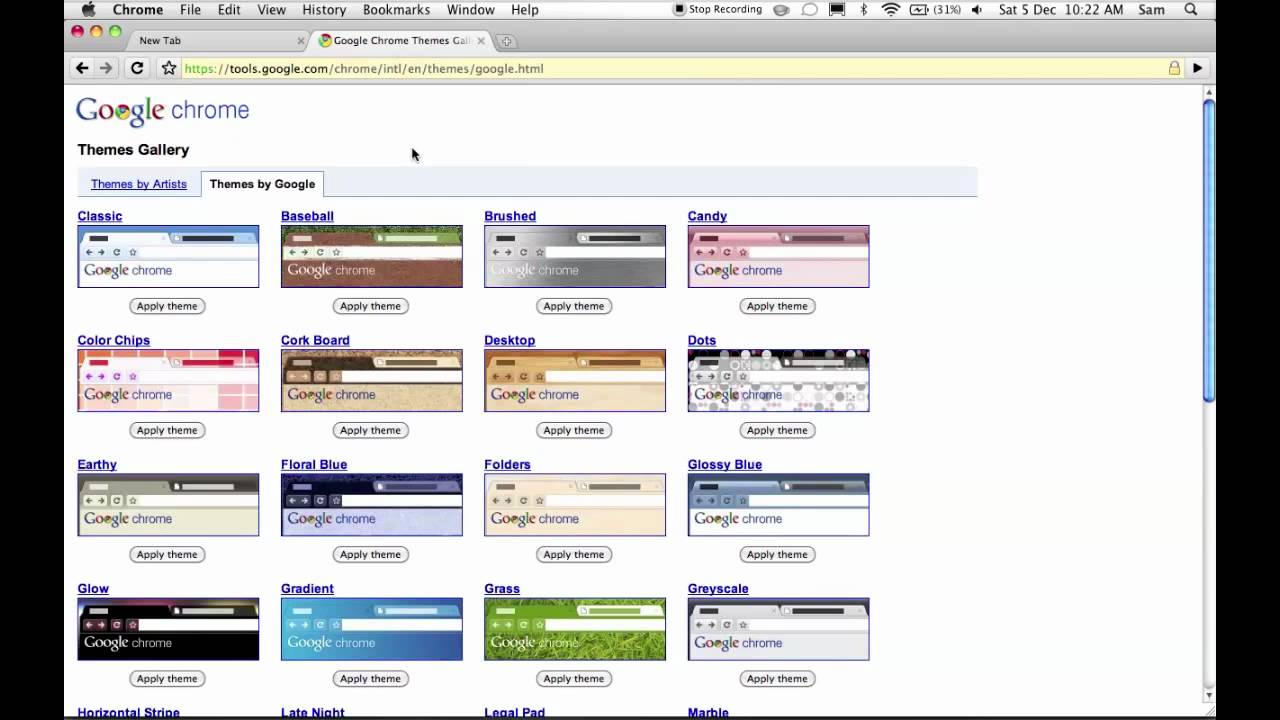Apply the Cork Board theme
This screenshot has width=1280, height=720.
370,430
